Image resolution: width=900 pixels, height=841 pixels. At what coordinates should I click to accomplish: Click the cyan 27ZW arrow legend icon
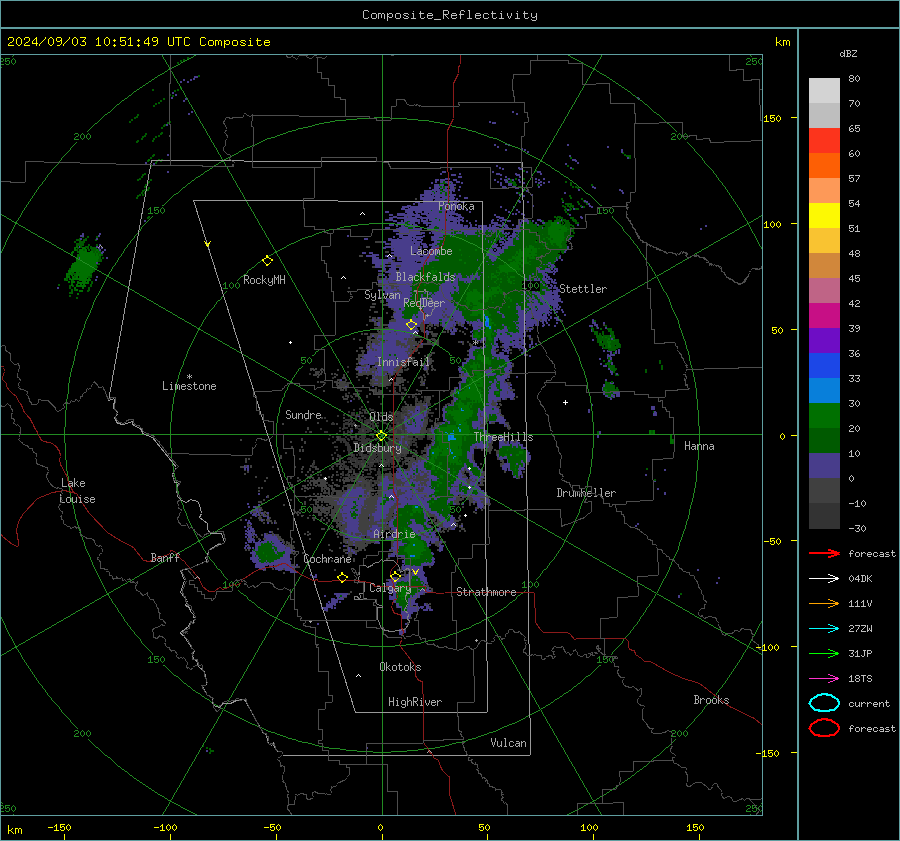[824, 629]
